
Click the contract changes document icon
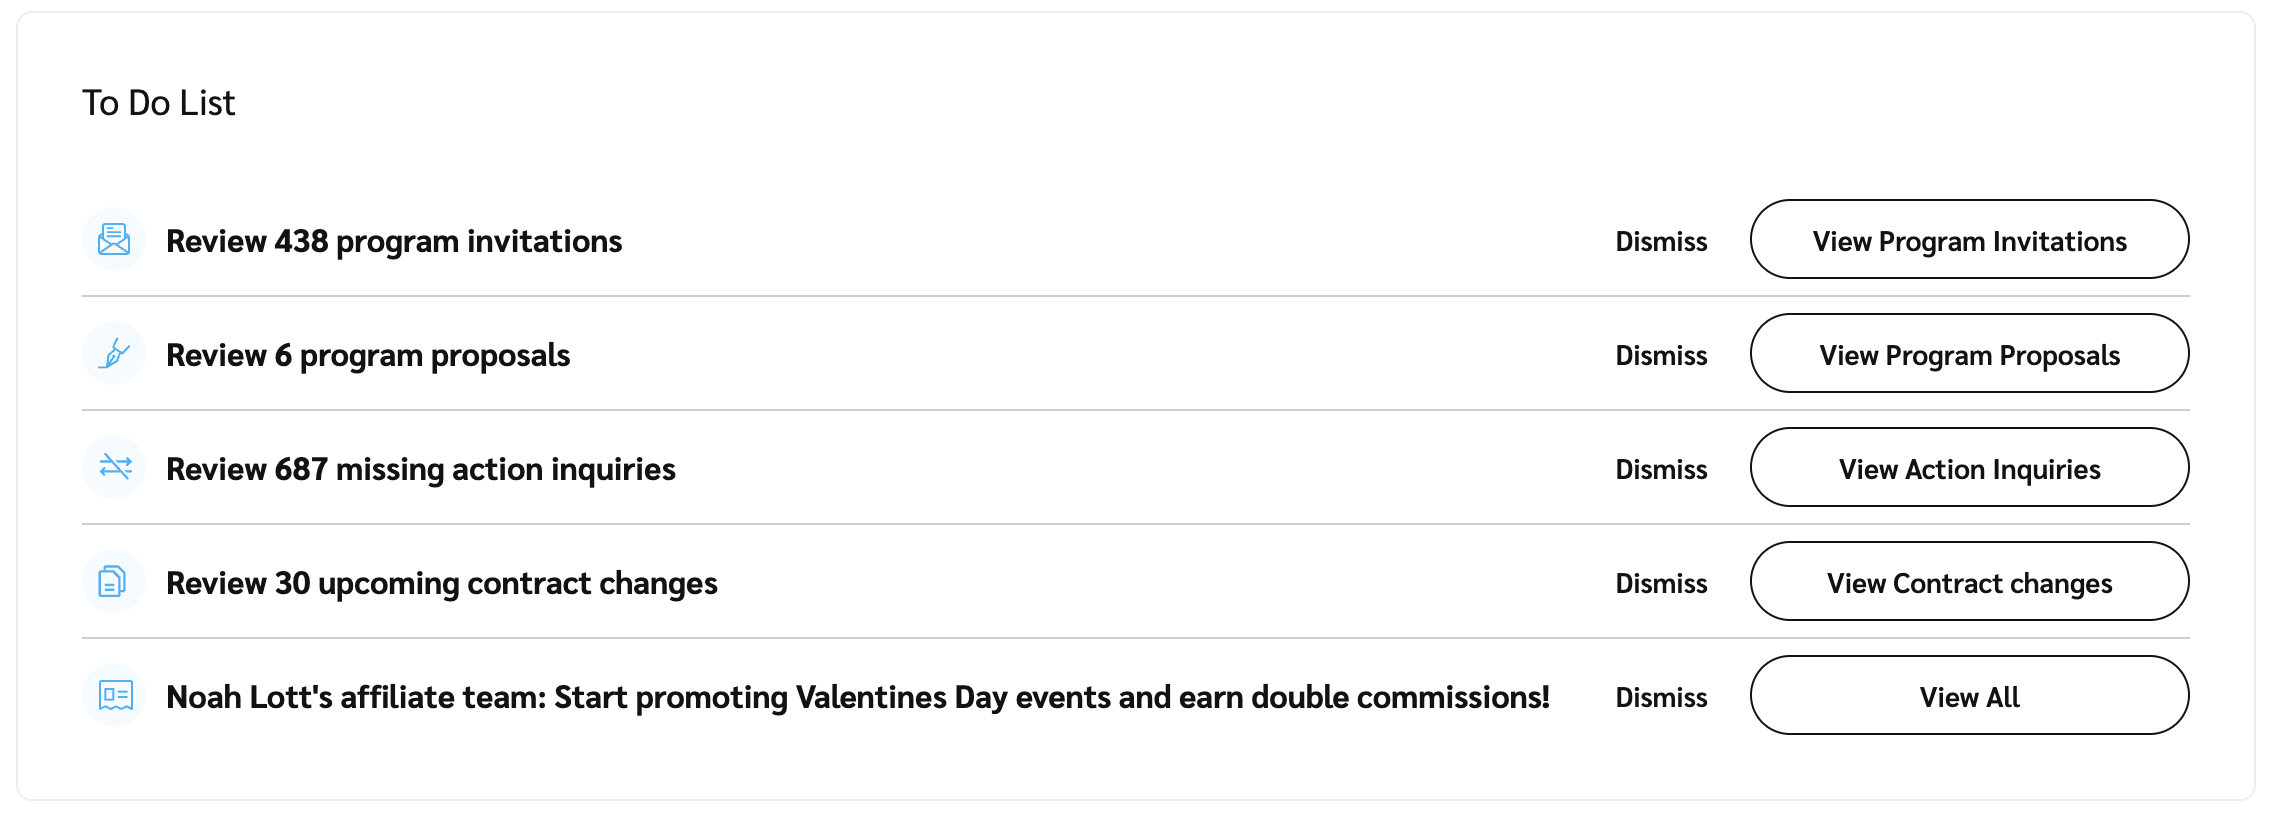[x=114, y=582]
